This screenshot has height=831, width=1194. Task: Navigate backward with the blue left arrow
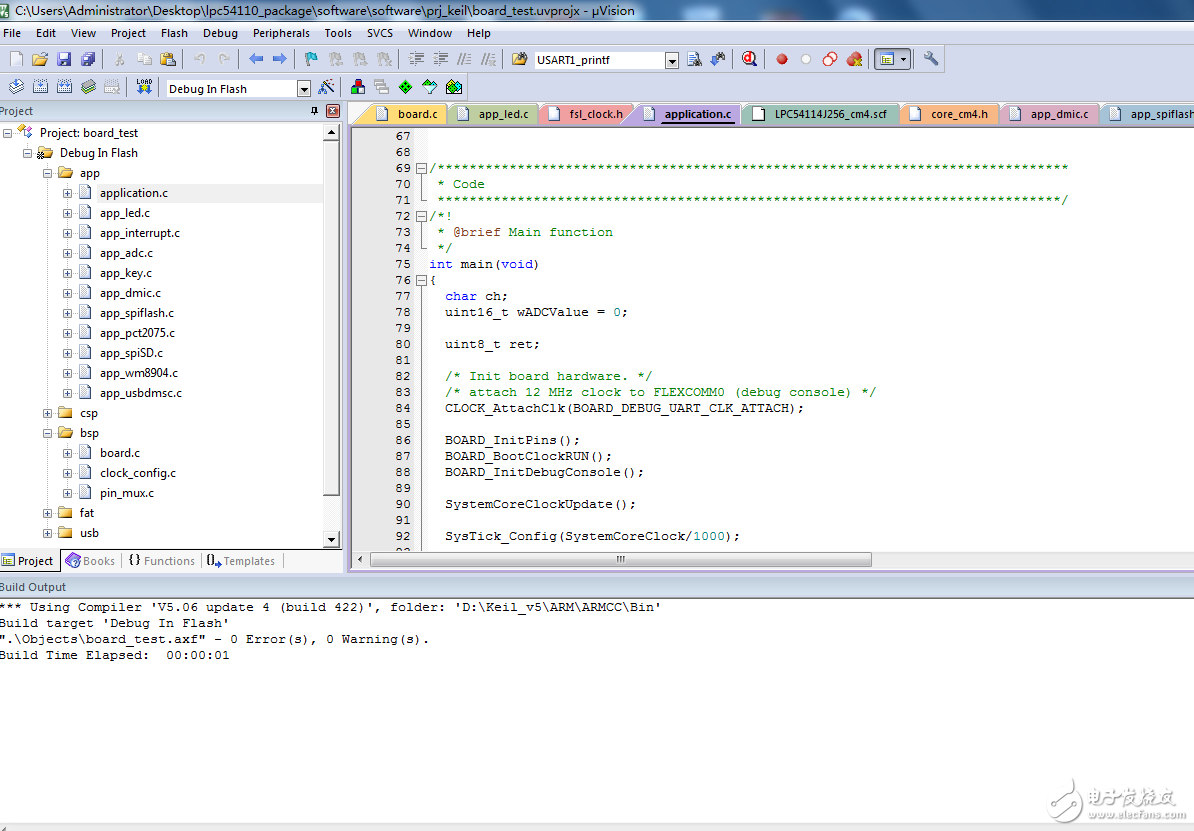[x=256, y=59]
